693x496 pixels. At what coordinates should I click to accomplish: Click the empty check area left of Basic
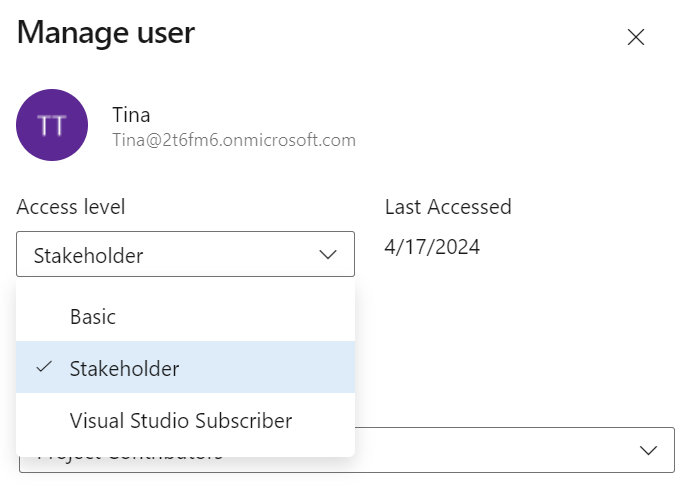[43, 316]
